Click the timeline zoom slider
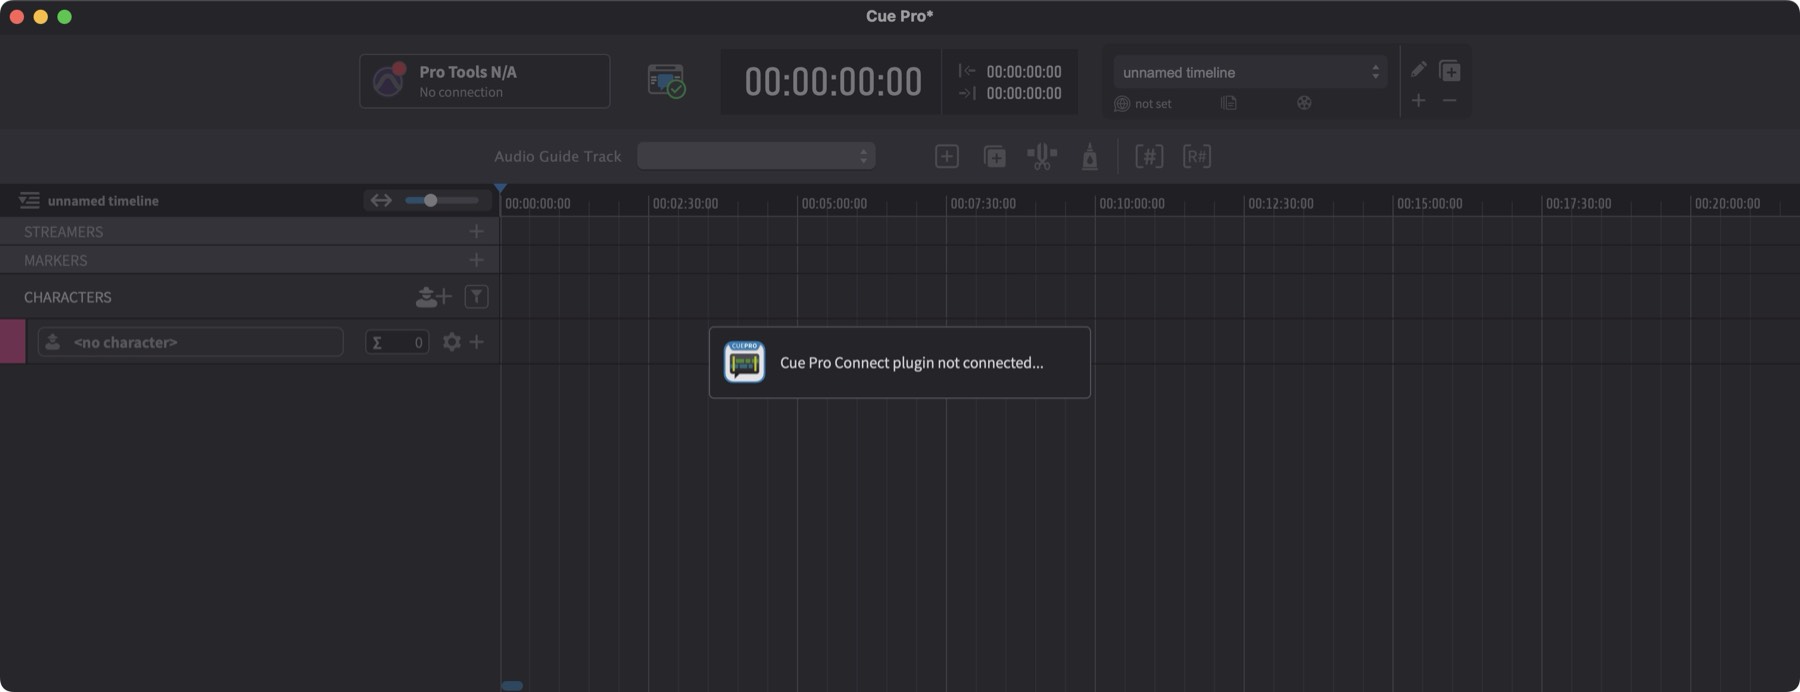The height and width of the screenshot is (692, 1800). [x=441, y=201]
